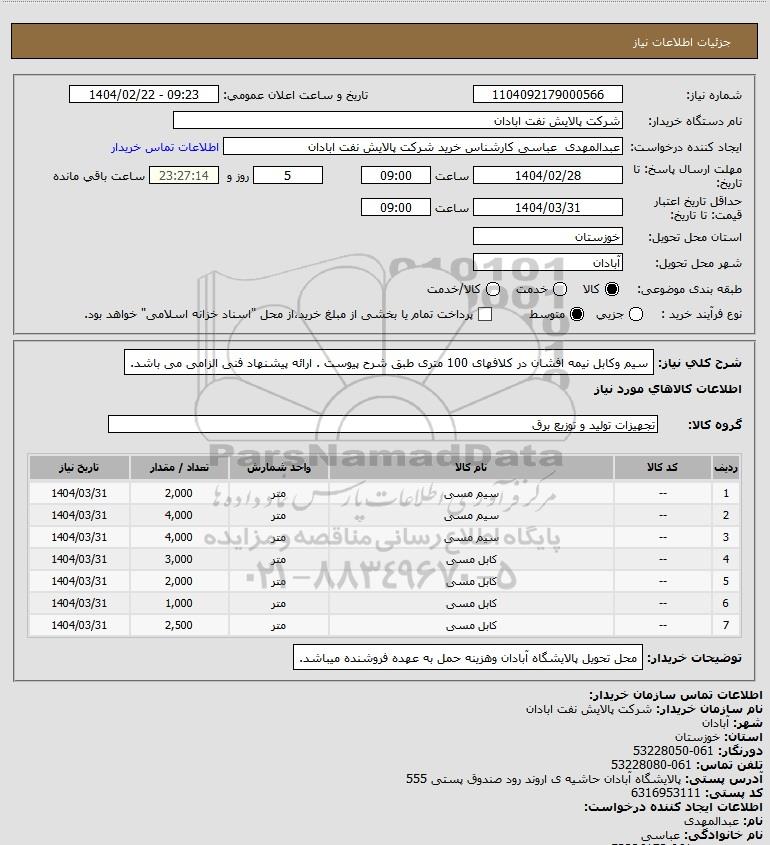Choose the جزیی purchase type radio

point(636,314)
